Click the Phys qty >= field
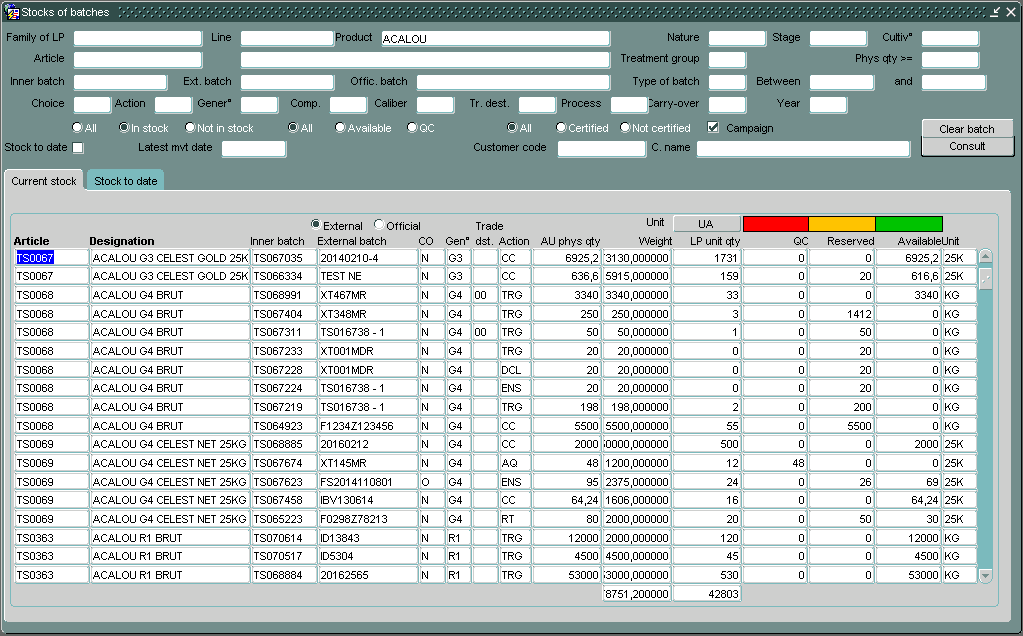1023x636 pixels. (x=951, y=59)
